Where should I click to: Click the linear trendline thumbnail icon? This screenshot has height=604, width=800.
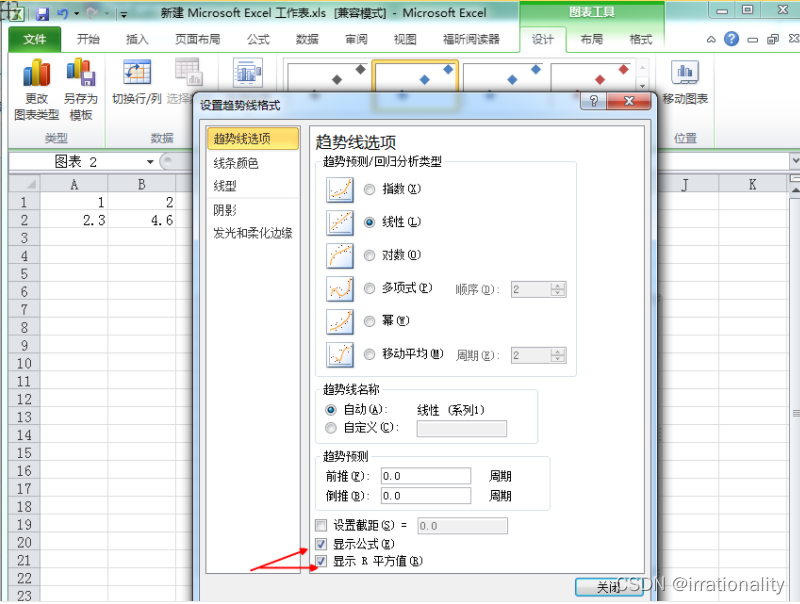(340, 222)
